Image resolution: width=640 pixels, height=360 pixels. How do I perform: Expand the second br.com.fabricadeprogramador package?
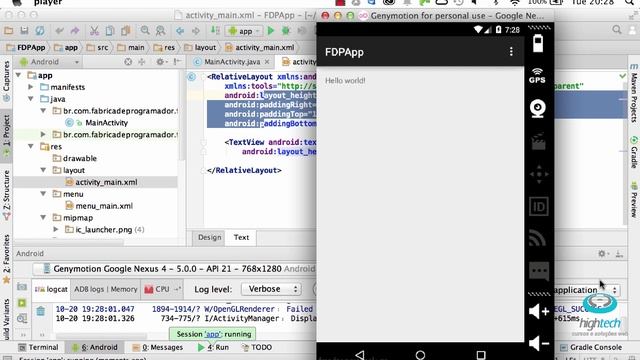43,134
